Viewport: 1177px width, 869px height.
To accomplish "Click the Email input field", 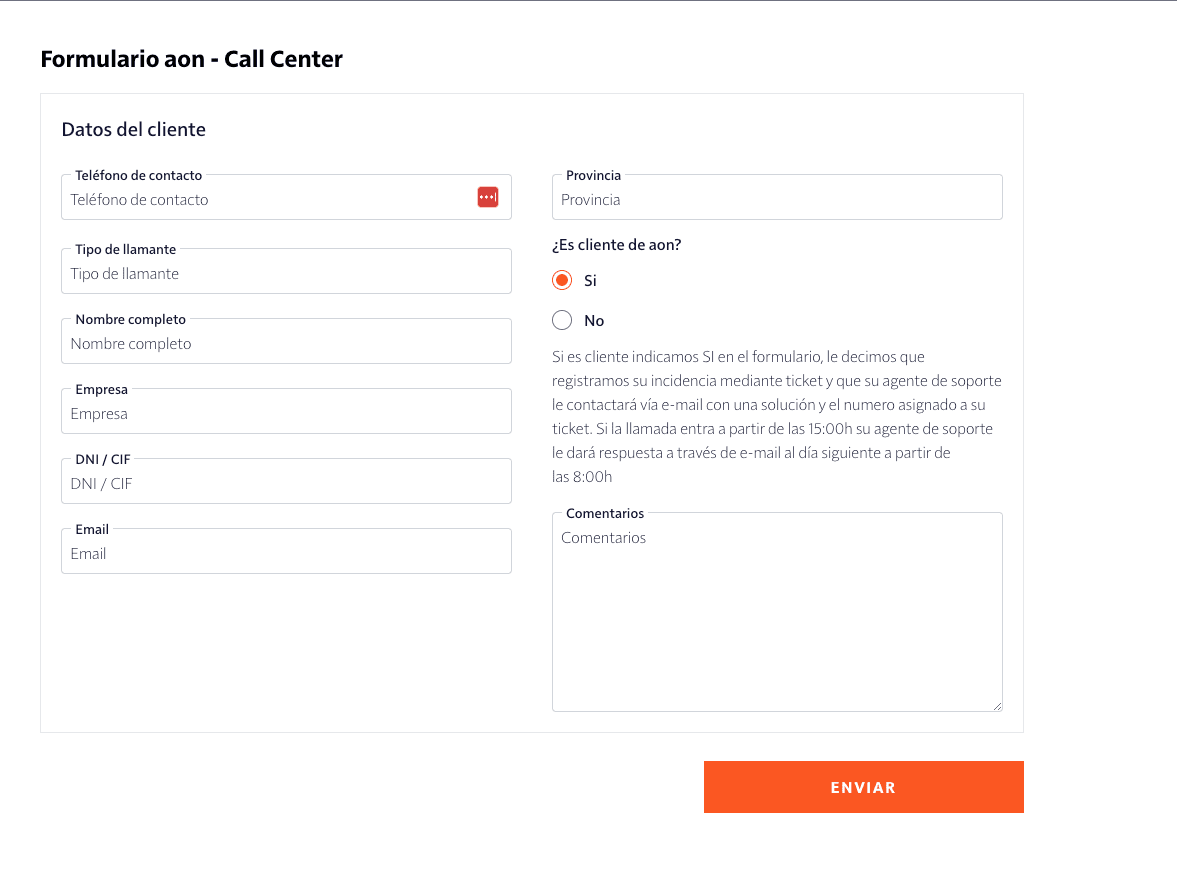I will pyautogui.click(x=286, y=553).
